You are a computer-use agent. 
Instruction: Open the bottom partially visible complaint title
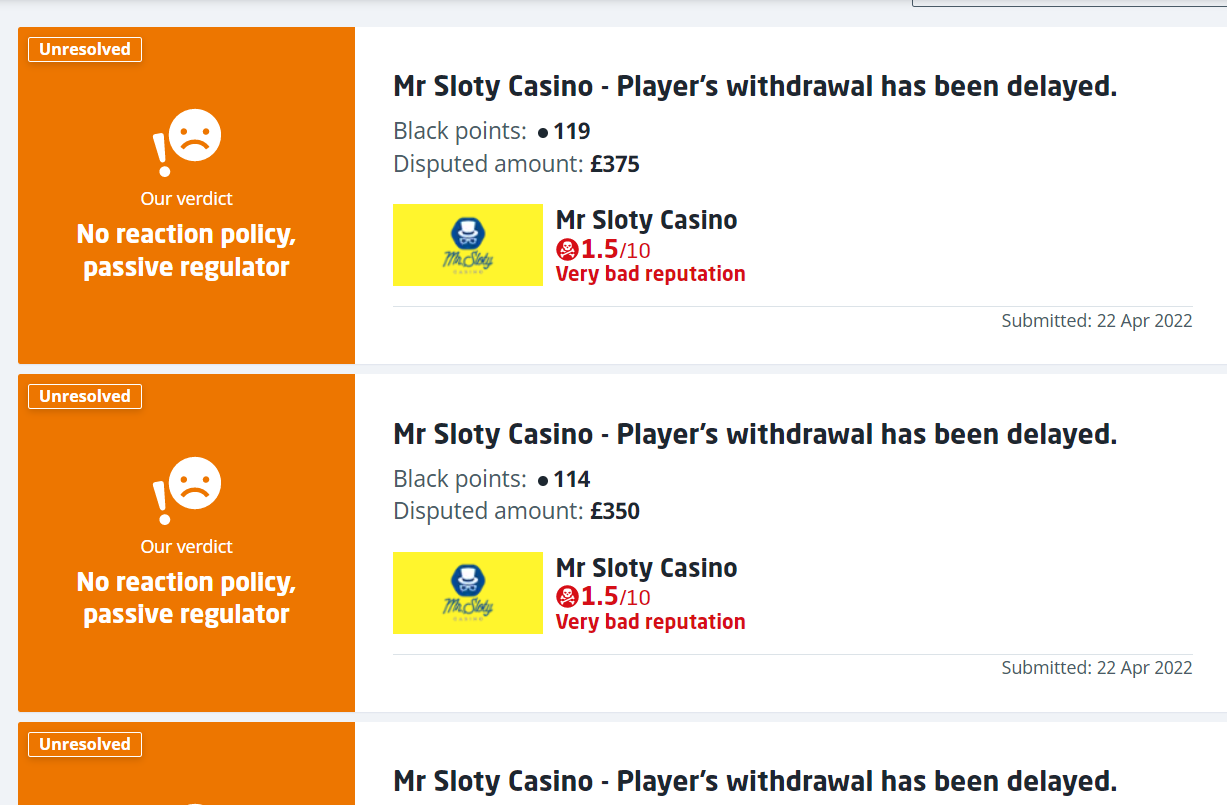click(x=754, y=781)
